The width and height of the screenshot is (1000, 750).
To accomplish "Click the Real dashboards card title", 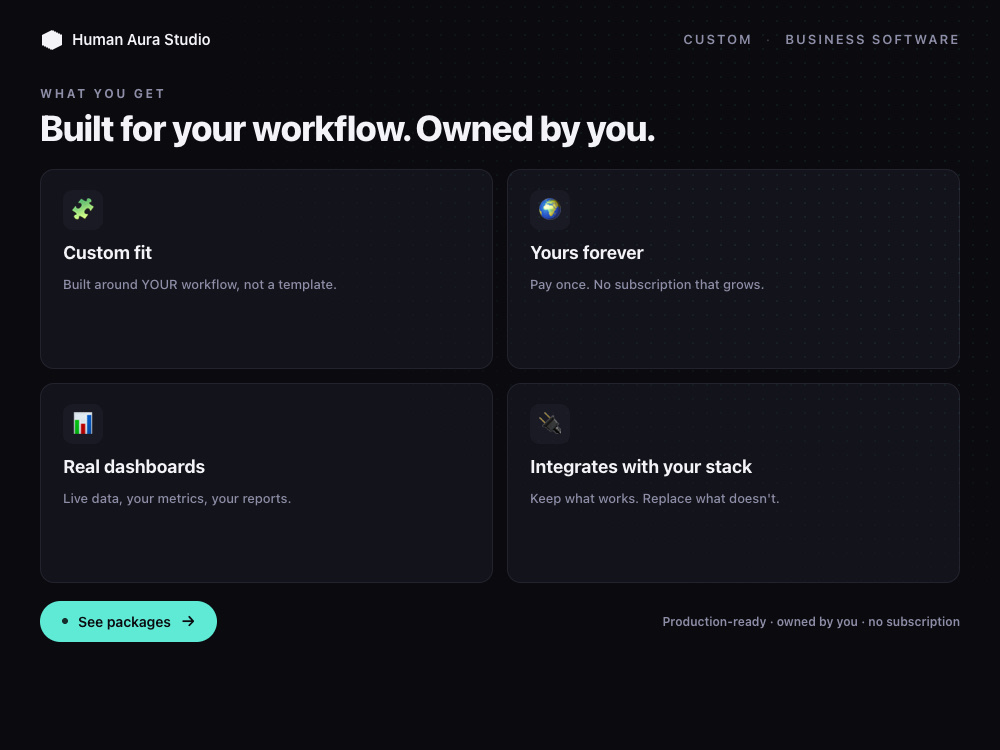I will tap(134, 467).
